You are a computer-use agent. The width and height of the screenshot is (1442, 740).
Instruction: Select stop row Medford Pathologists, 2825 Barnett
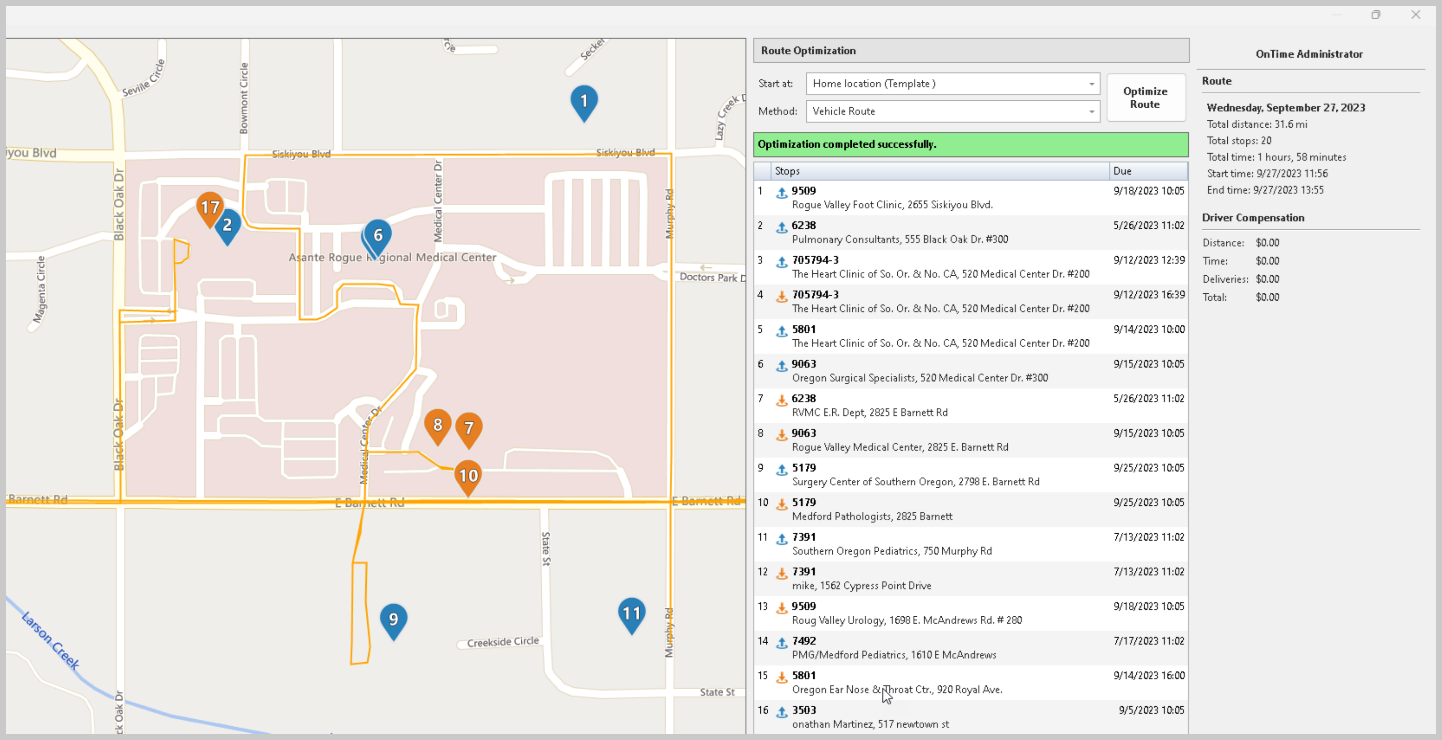coord(970,509)
